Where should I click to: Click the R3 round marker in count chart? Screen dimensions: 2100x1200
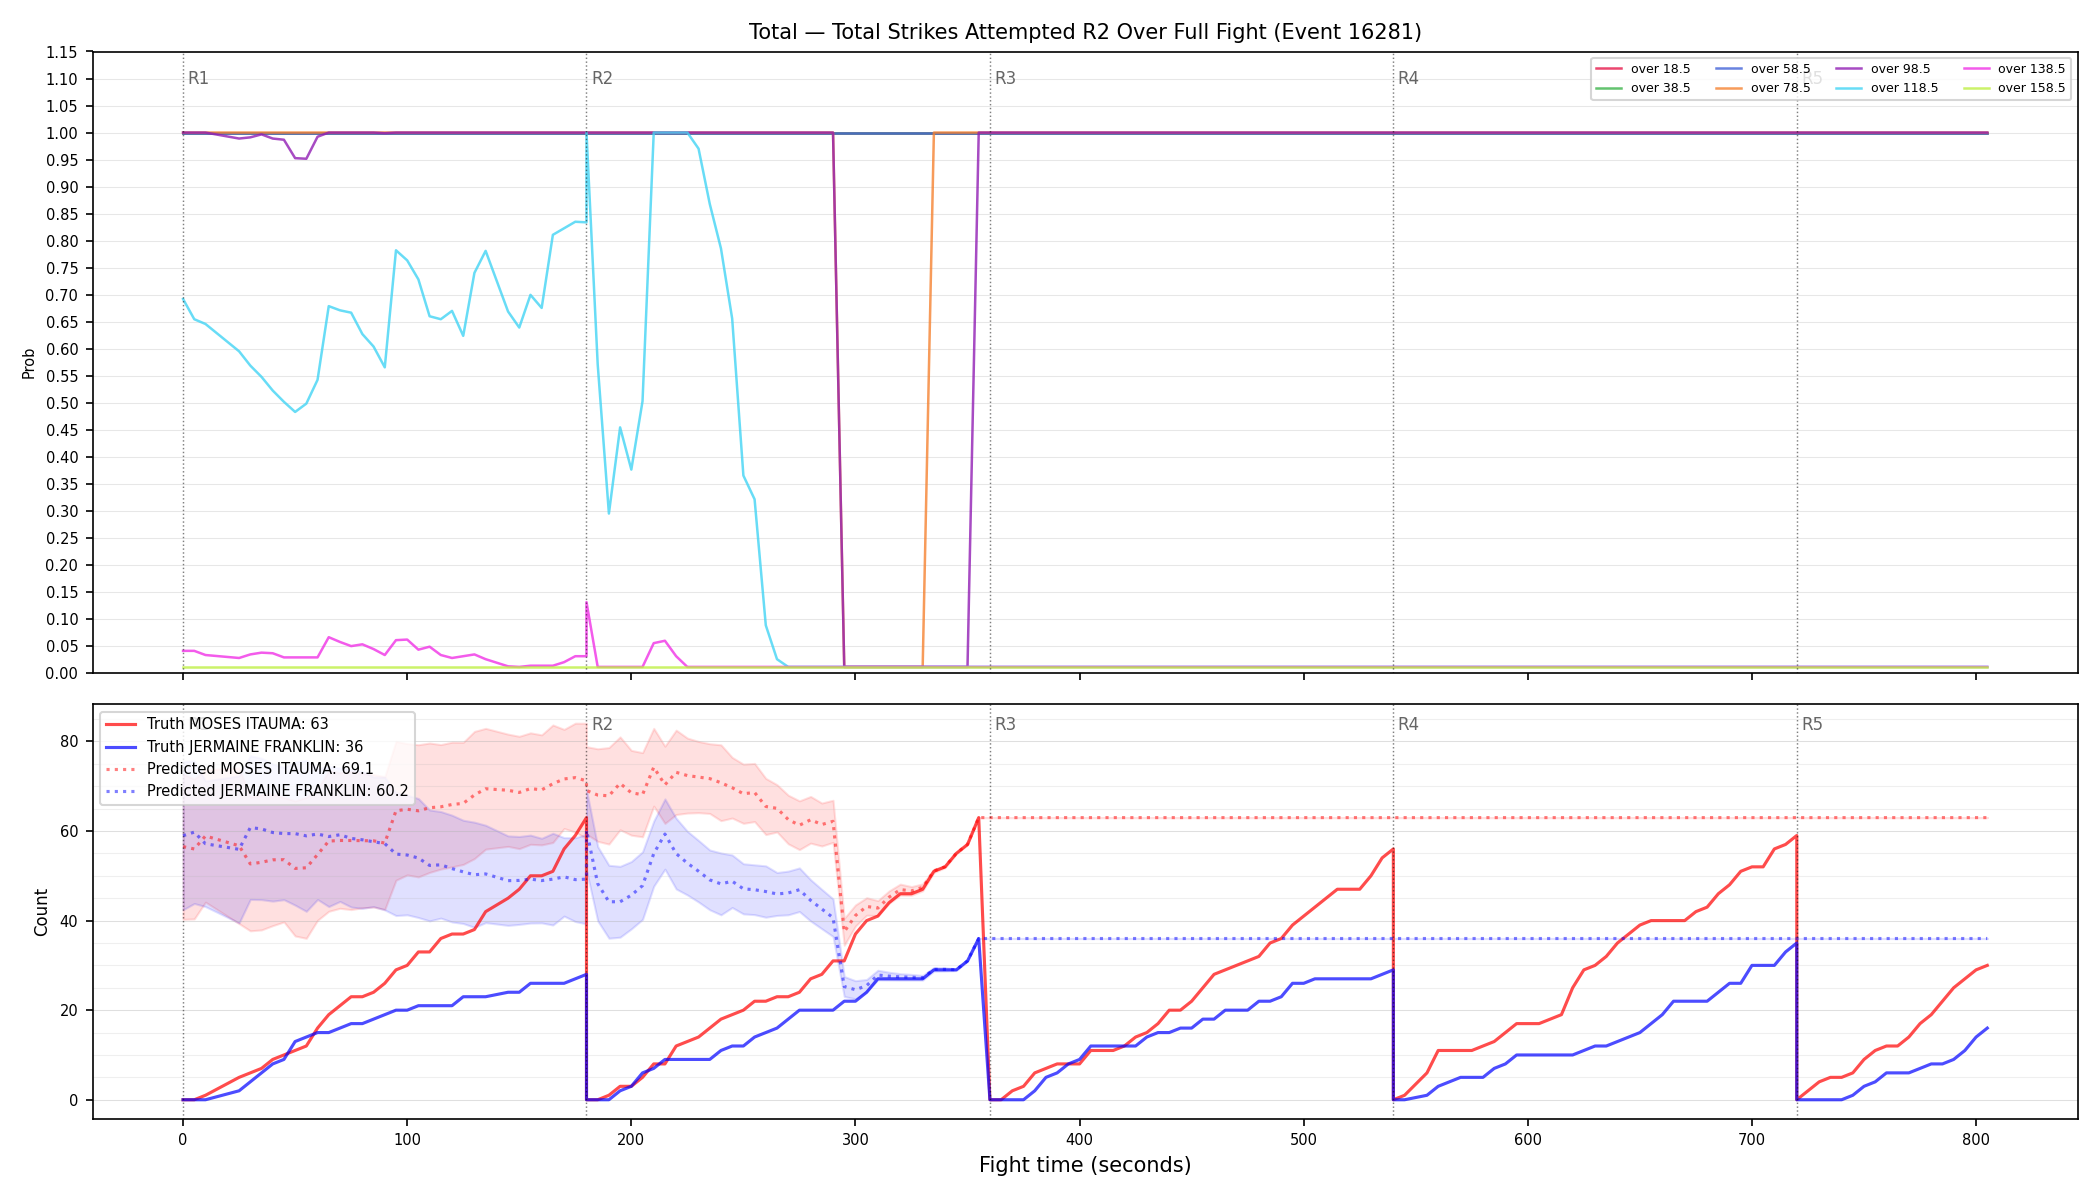pyautogui.click(x=1005, y=724)
